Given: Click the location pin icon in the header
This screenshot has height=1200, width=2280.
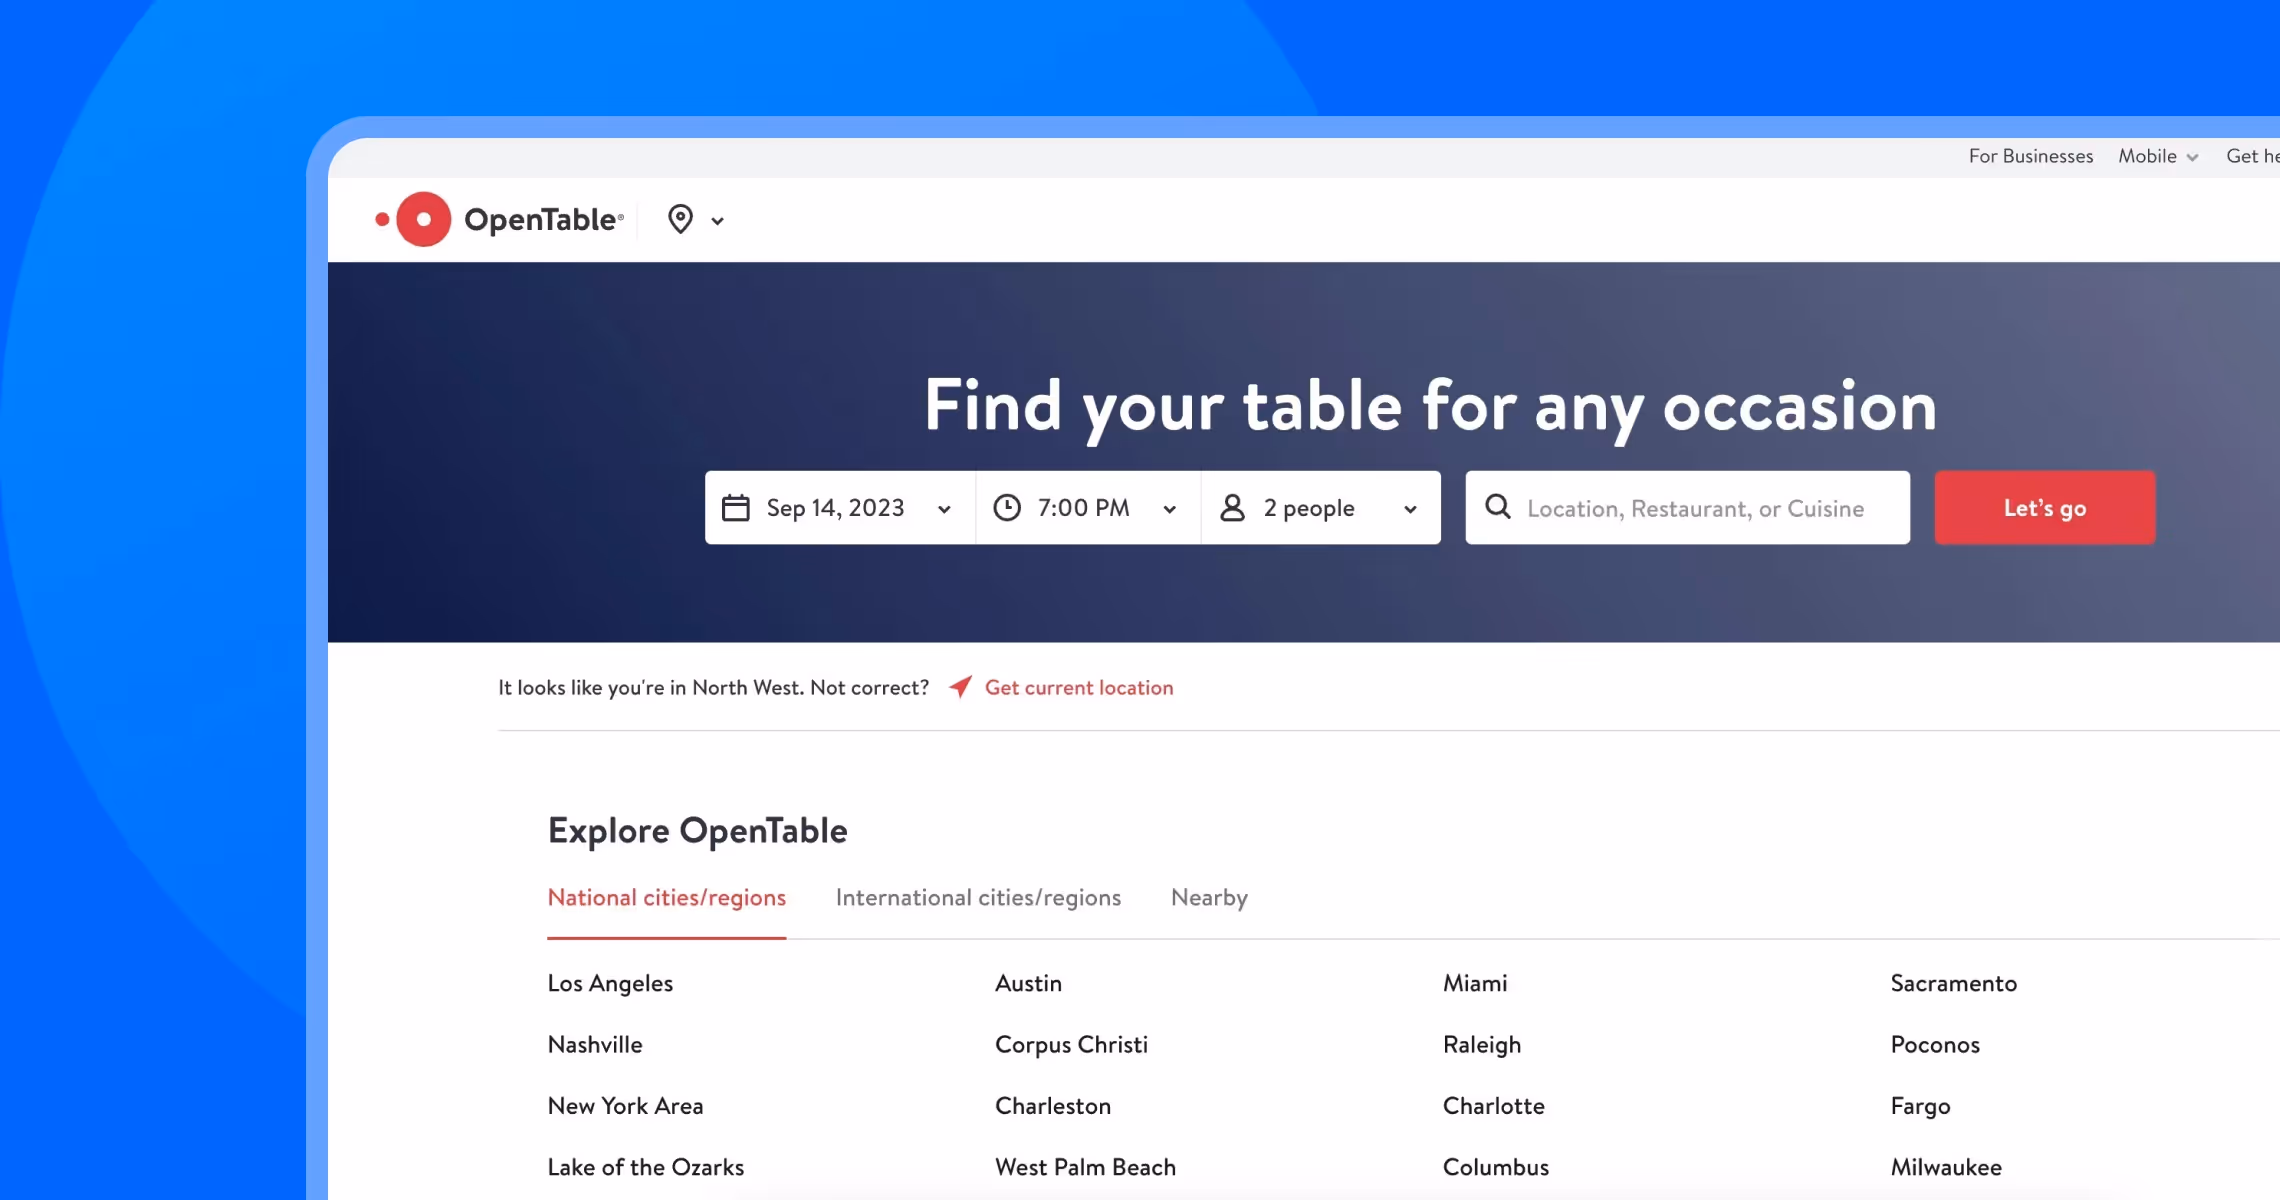Looking at the screenshot, I should [x=679, y=219].
